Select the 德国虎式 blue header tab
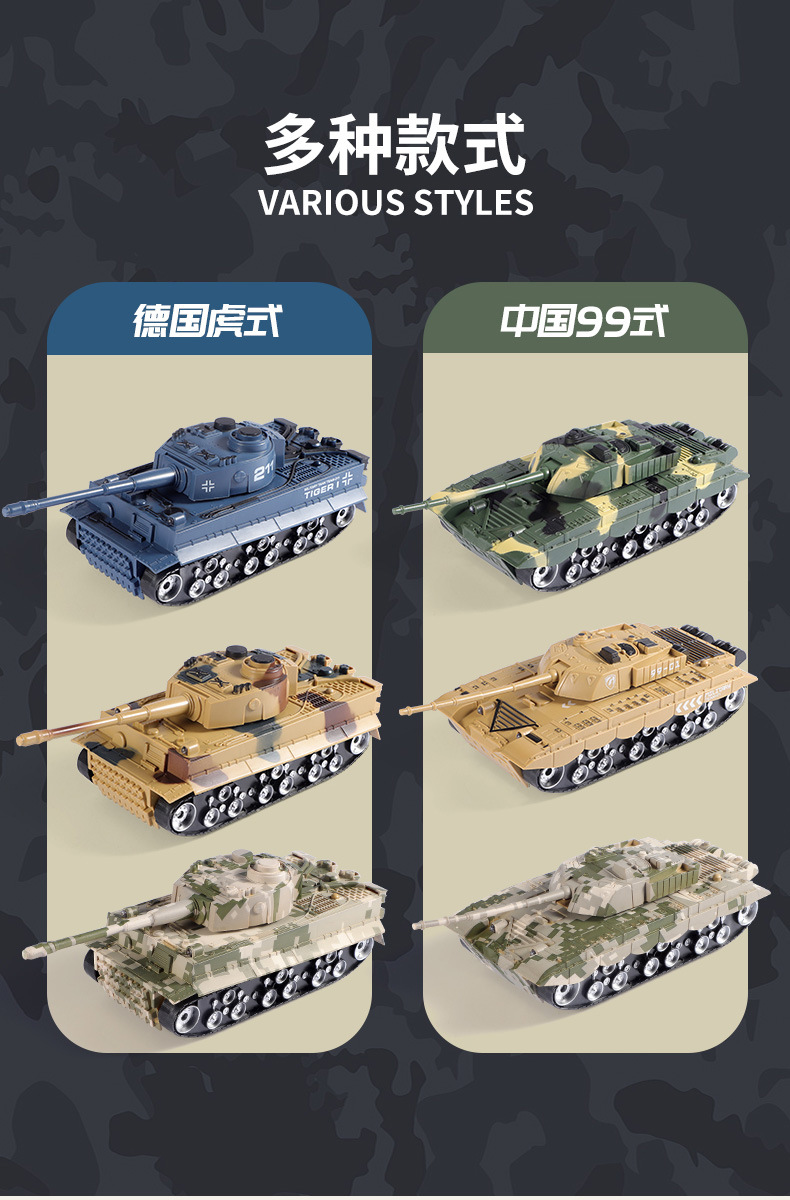790x1200 pixels. pos(209,320)
